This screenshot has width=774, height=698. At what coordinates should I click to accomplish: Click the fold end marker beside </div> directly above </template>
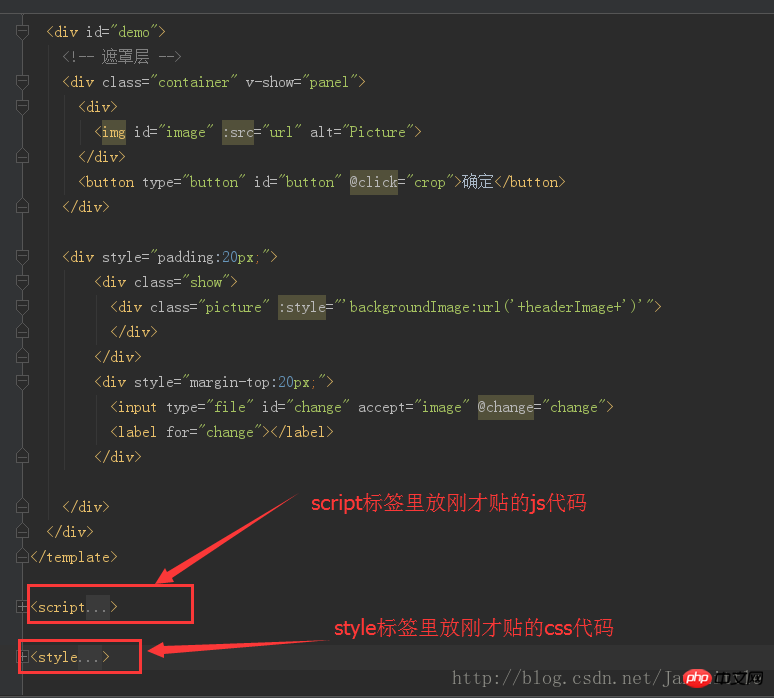point(22,532)
